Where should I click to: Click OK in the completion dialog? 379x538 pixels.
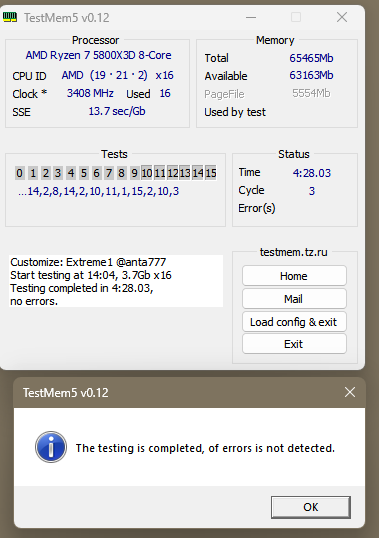[x=311, y=507]
